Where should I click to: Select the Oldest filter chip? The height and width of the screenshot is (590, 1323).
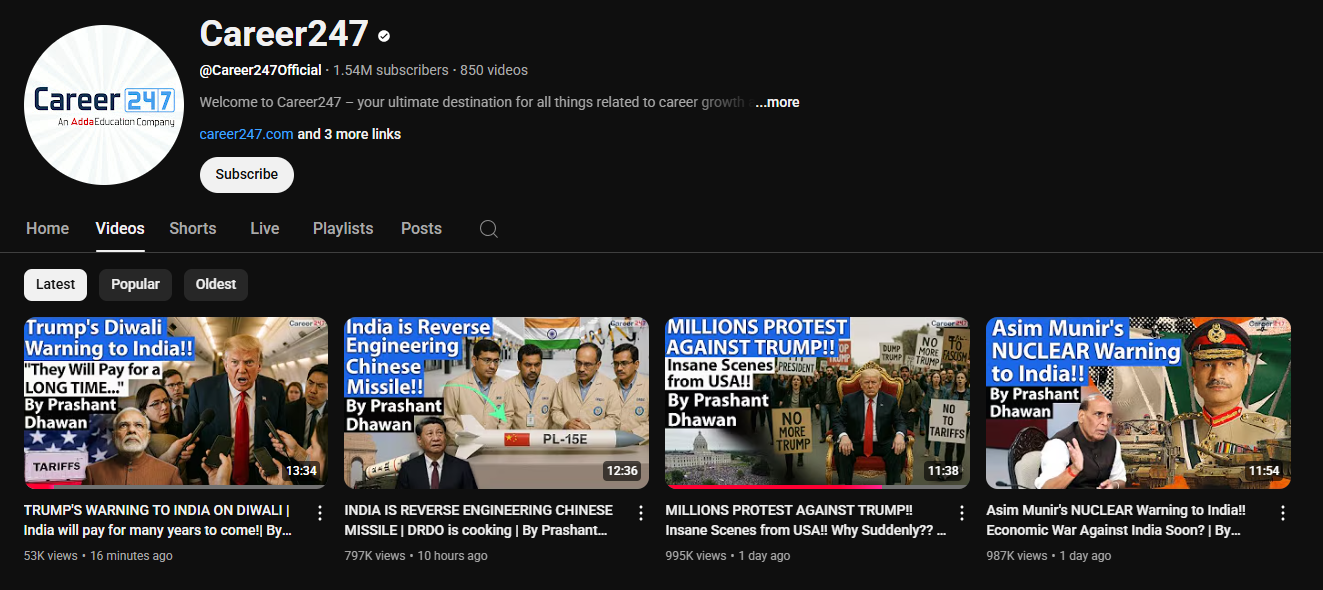(215, 285)
